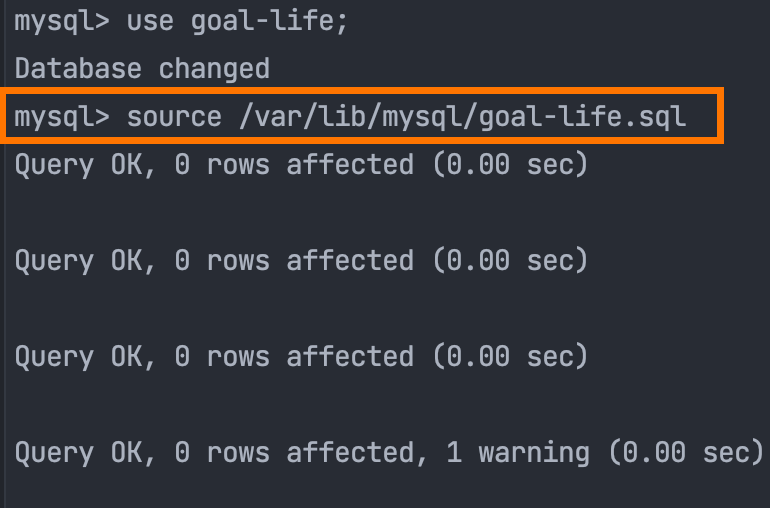770x508 pixels.
Task: Click "goal-life.sql" filename at end of path
Action: pos(583,117)
